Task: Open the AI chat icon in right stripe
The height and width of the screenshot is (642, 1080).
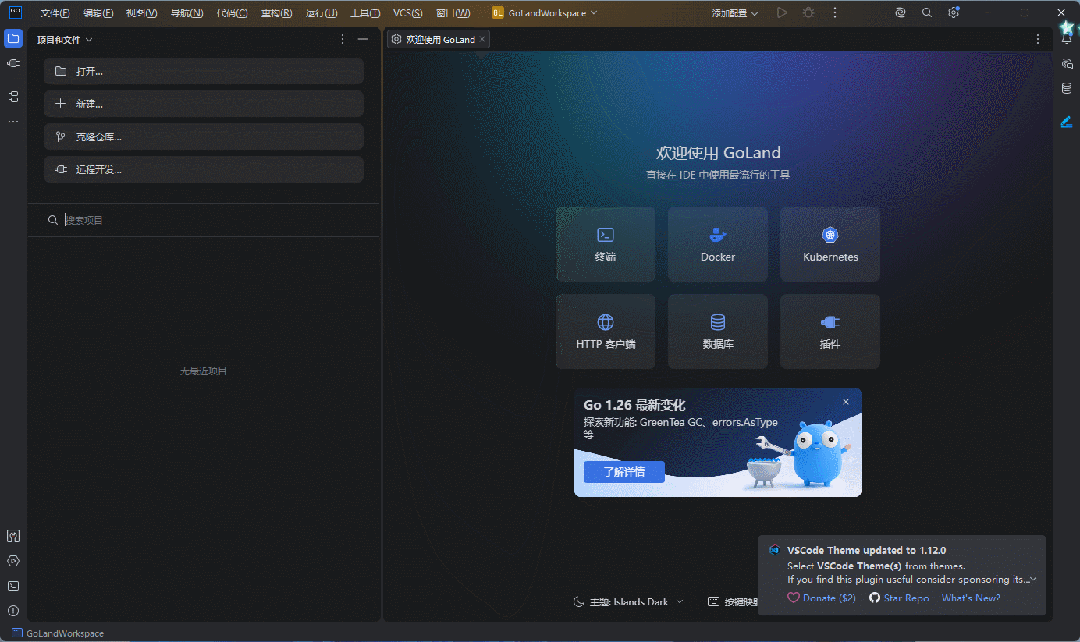Action: pyautogui.click(x=1066, y=63)
